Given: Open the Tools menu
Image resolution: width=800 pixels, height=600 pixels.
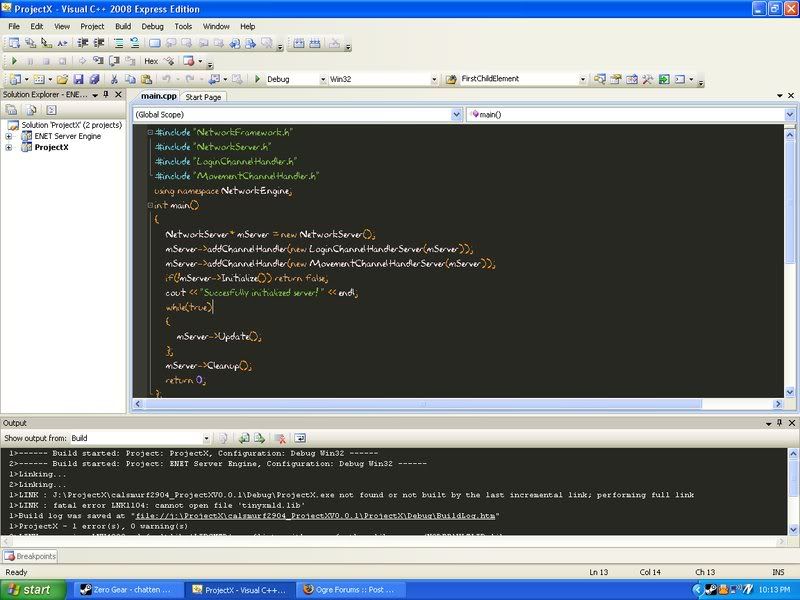Looking at the screenshot, I should point(183,27).
